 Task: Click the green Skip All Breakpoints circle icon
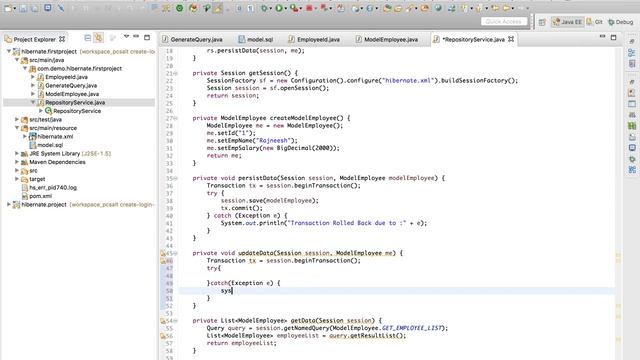pyautogui.click(x=179, y=8)
